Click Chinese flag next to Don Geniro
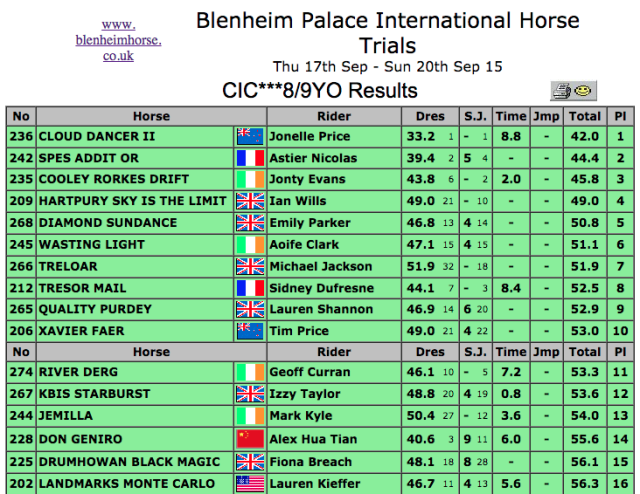This screenshot has height=494, width=640. 250,439
